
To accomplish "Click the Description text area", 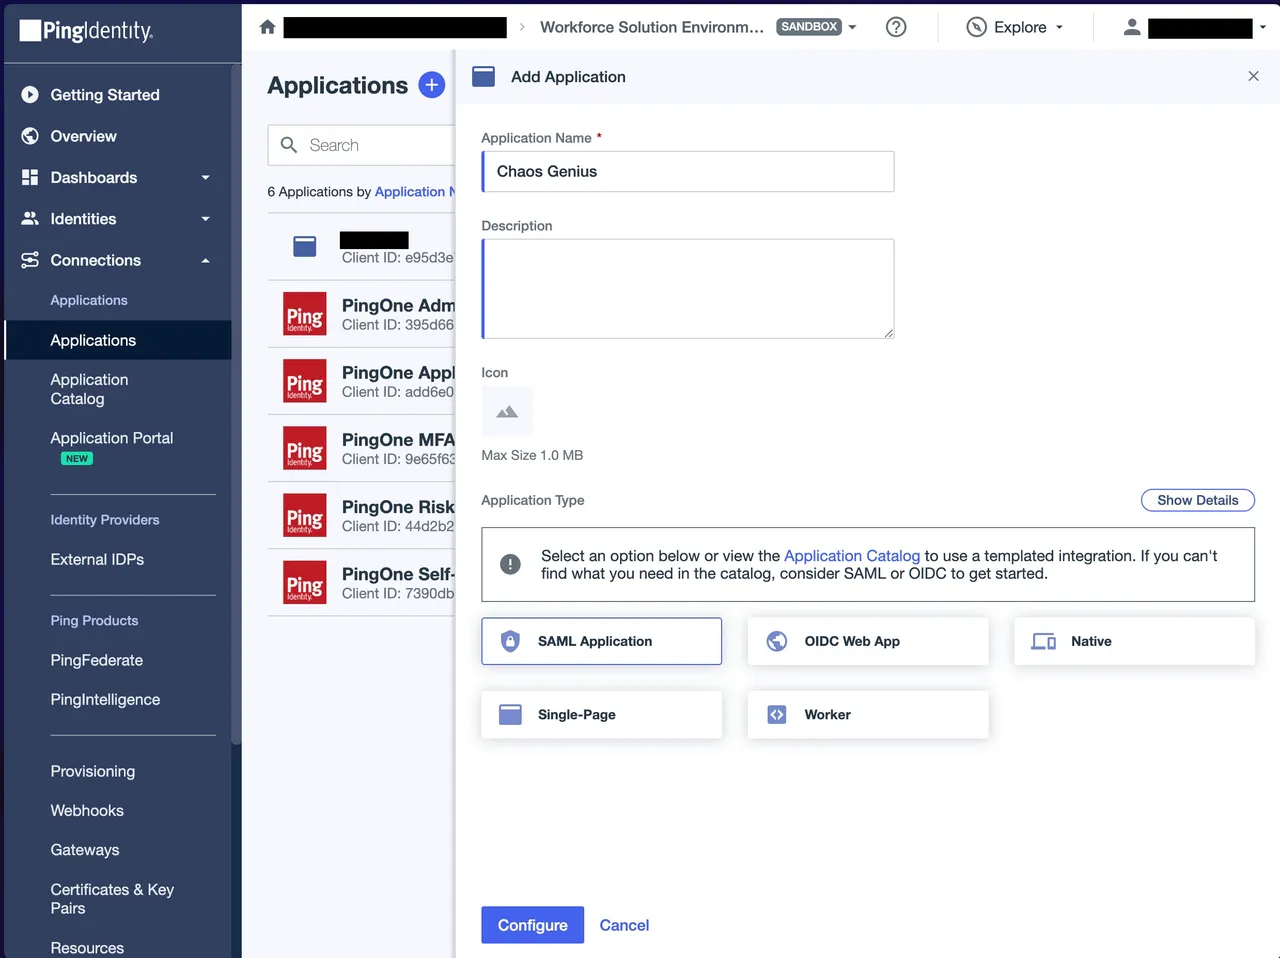I will [x=688, y=289].
